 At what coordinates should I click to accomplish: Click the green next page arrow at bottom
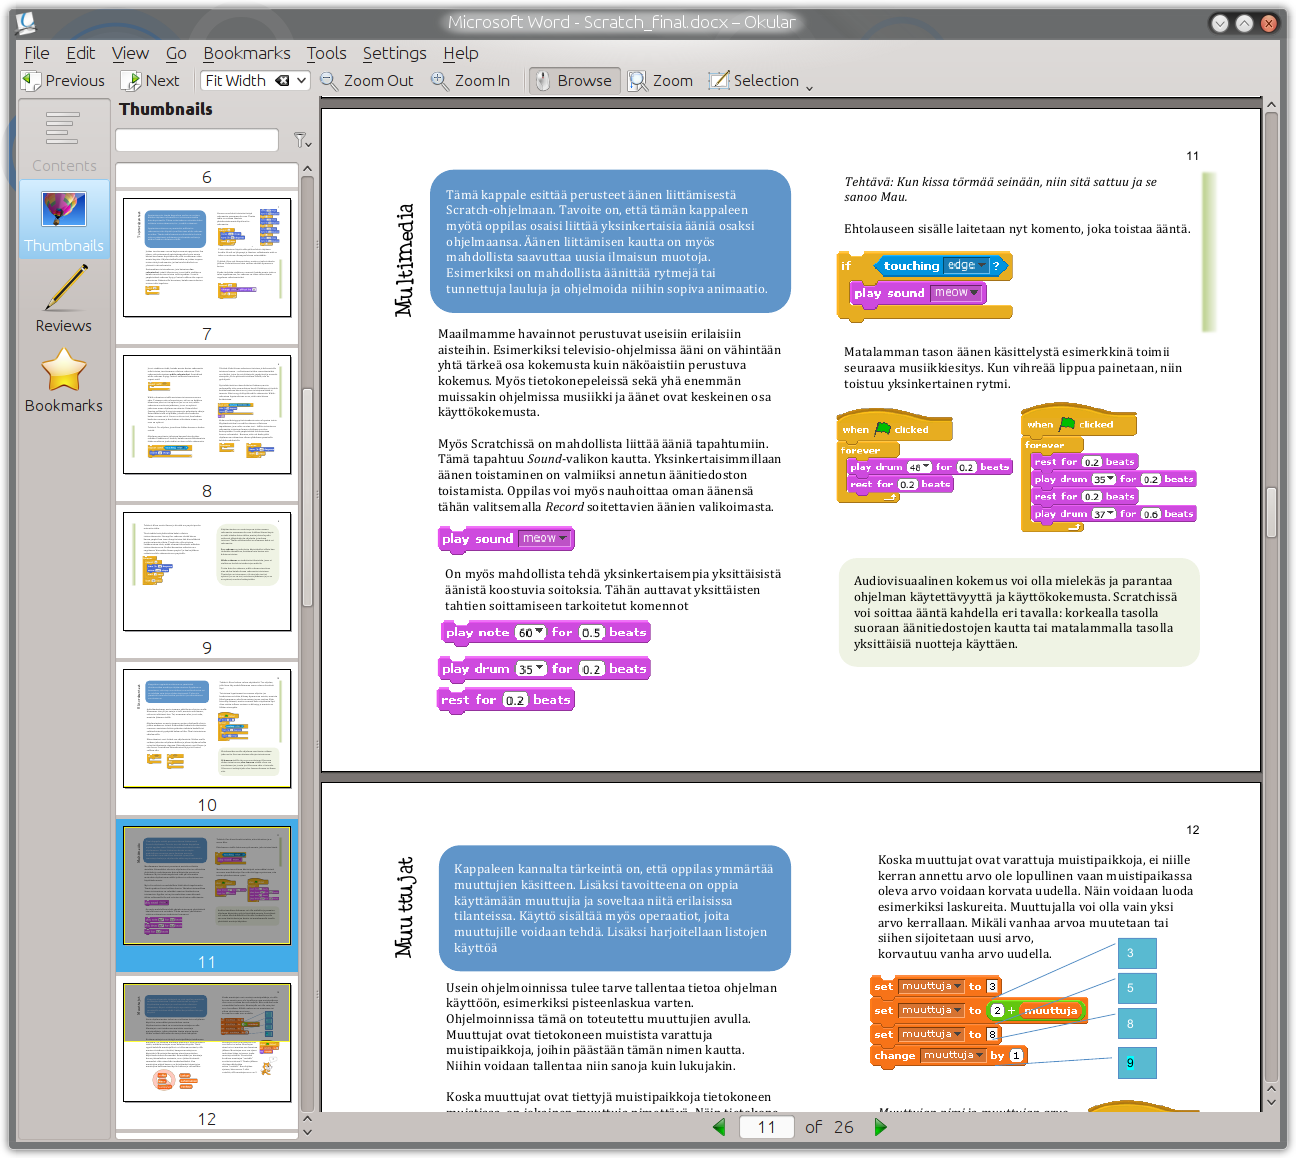[881, 1127]
